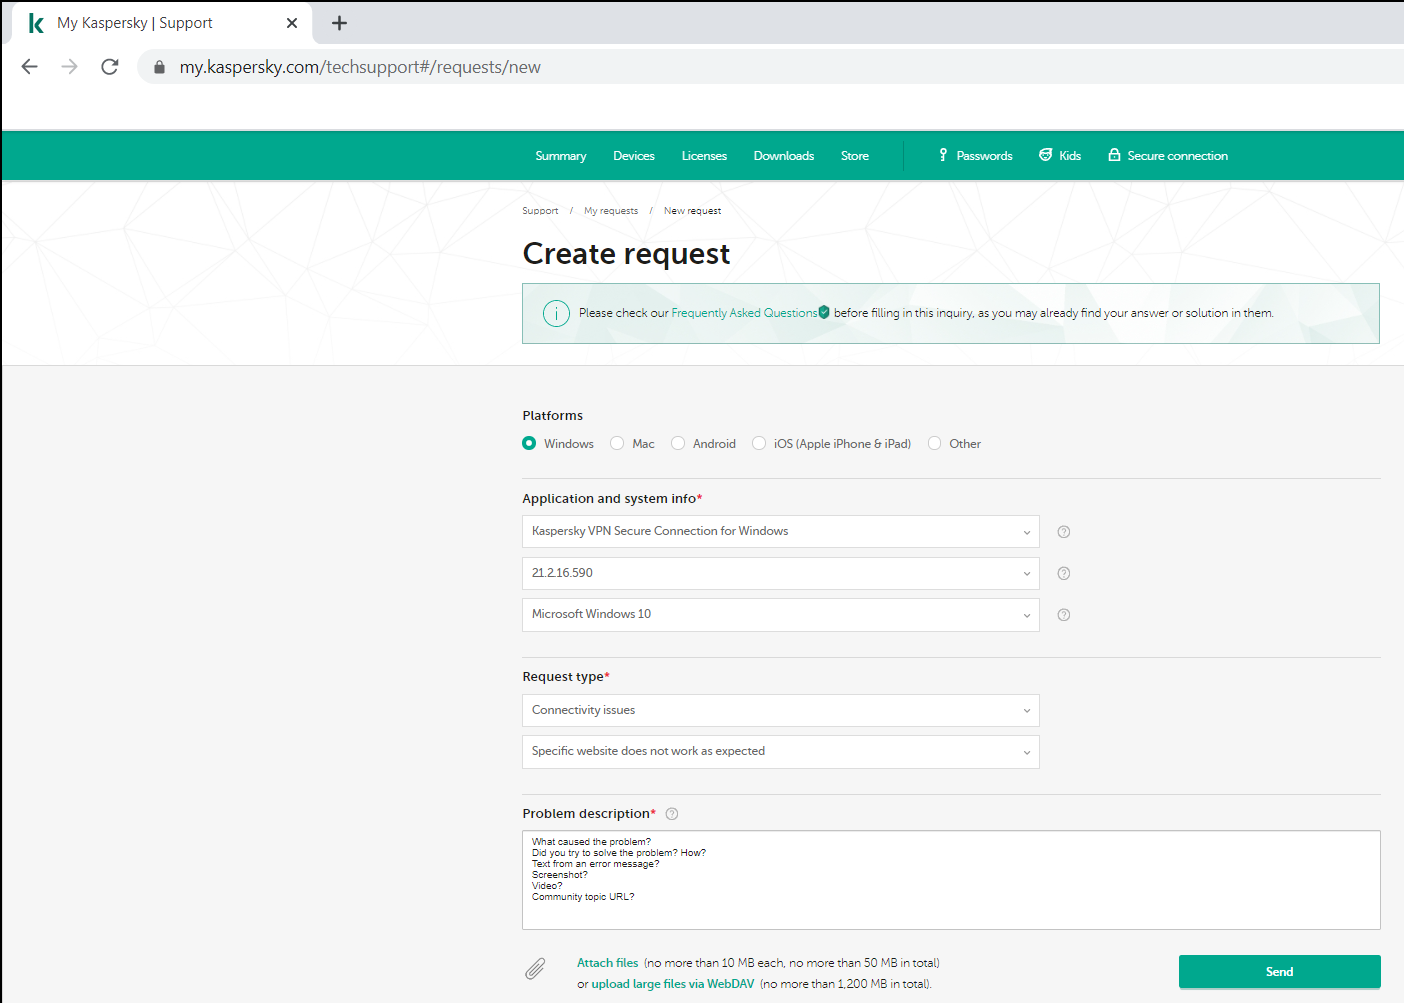
Task: Click into the Problem description text area
Action: (x=951, y=880)
